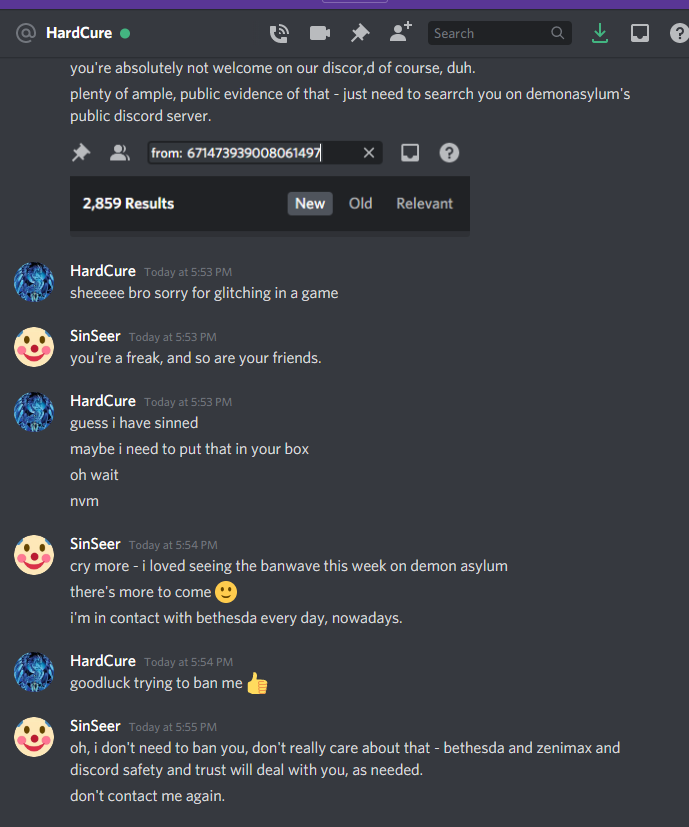Image resolution: width=689 pixels, height=827 pixels.
Task: Open help icon in top header
Action: 679,33
